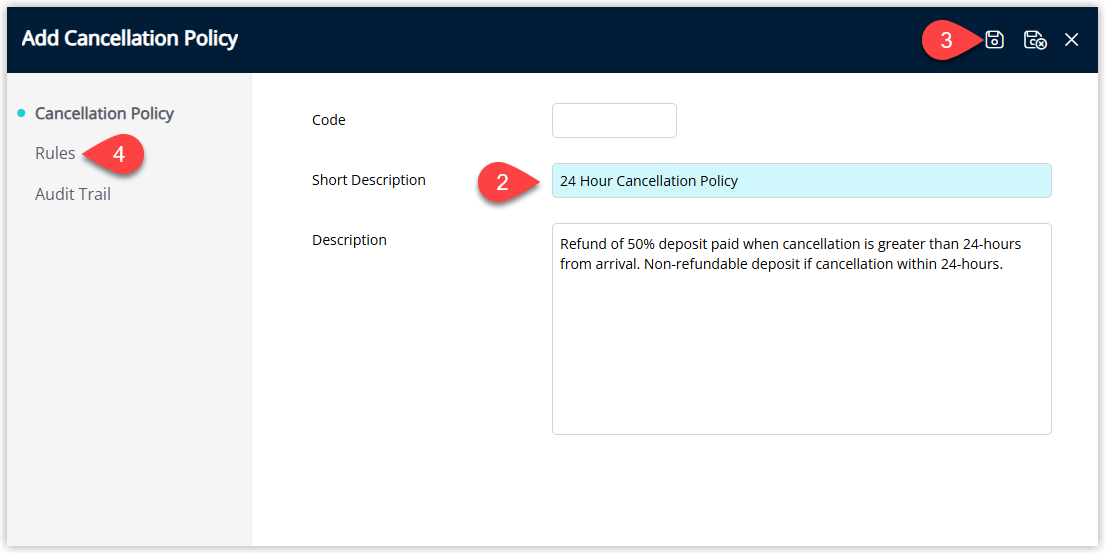The image size is (1106, 554).
Task: Click the Short Description label
Action: (x=369, y=180)
